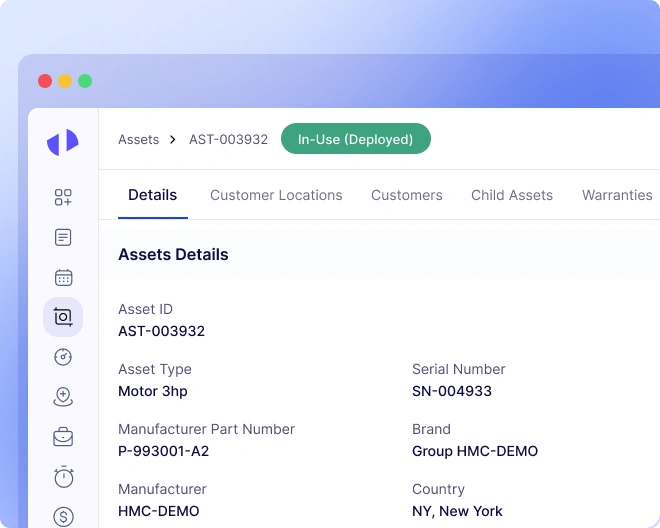Open the stopwatch timer sidebar icon
660x528 pixels.
click(64, 477)
